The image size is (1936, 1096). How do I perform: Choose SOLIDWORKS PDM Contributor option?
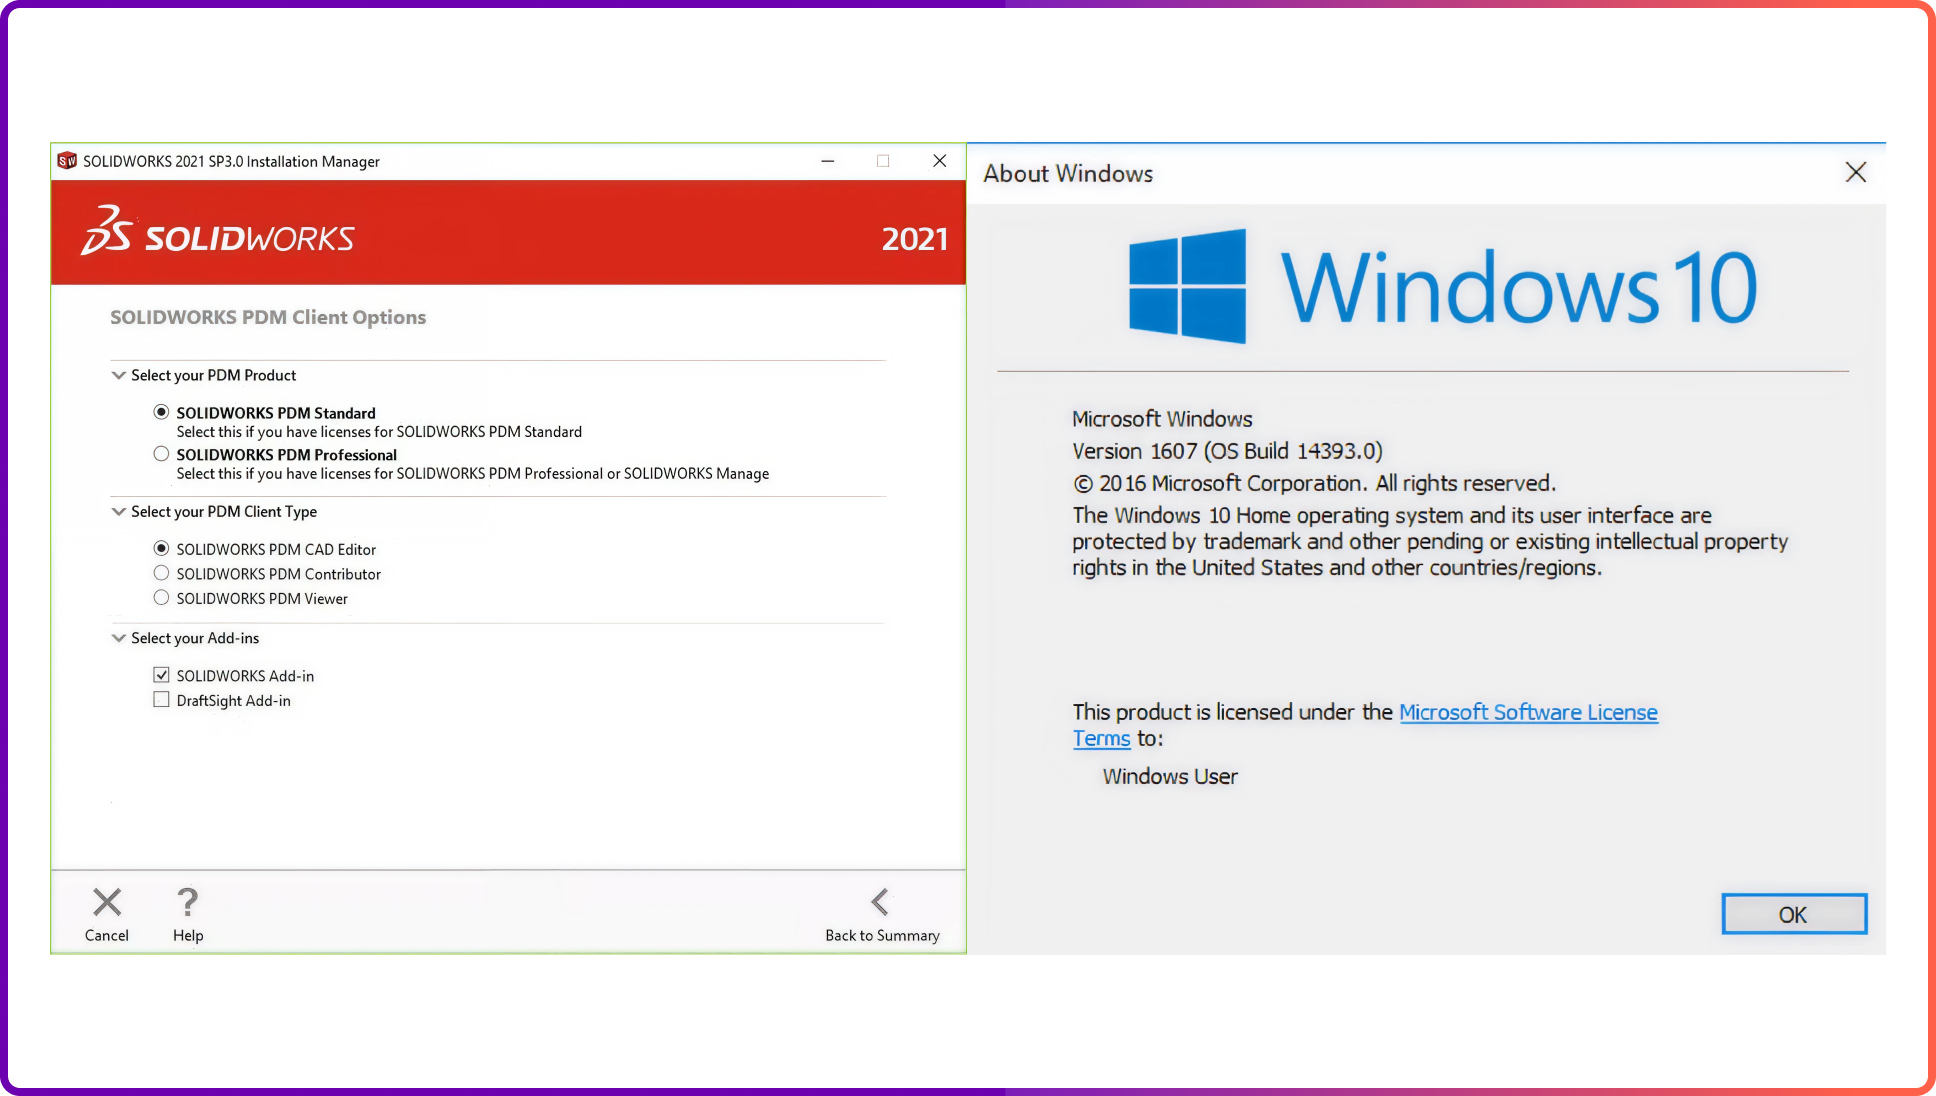click(x=161, y=573)
